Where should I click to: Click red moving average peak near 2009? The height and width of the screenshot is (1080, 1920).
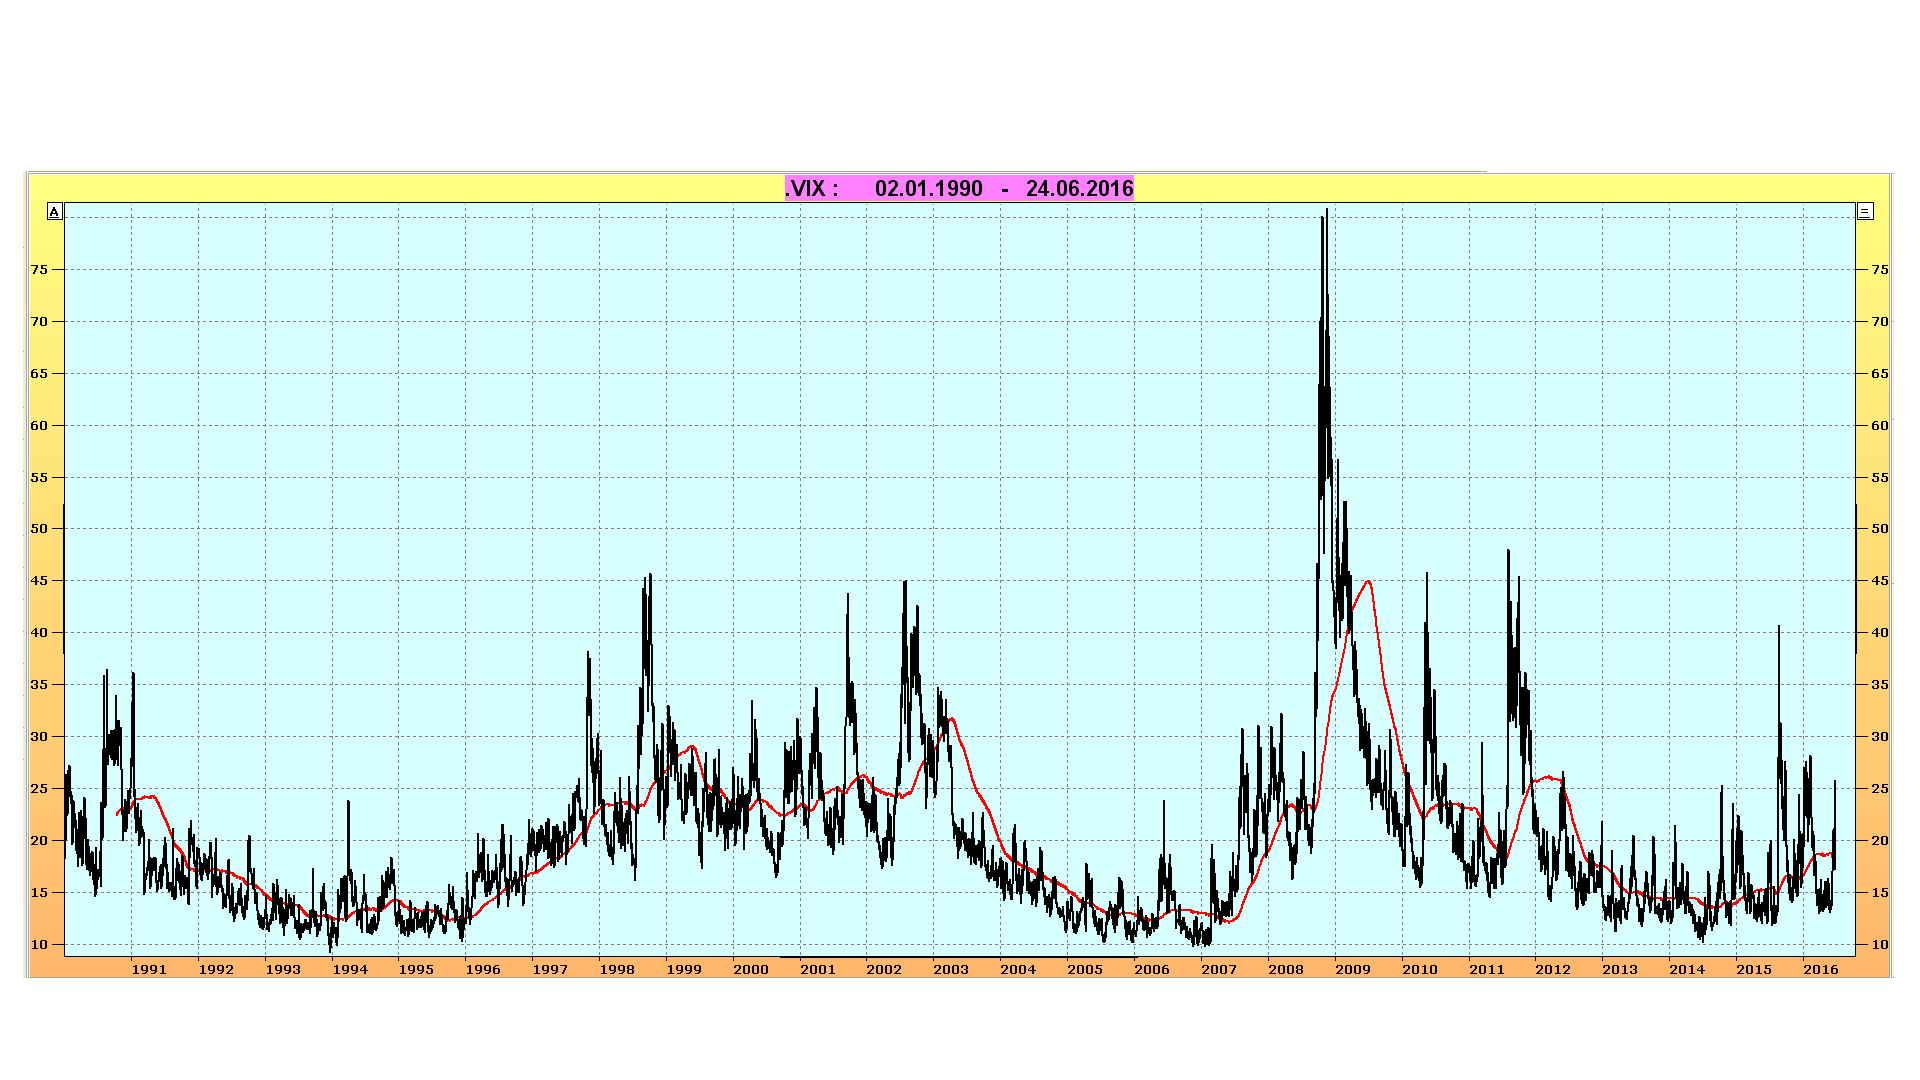pos(1368,582)
